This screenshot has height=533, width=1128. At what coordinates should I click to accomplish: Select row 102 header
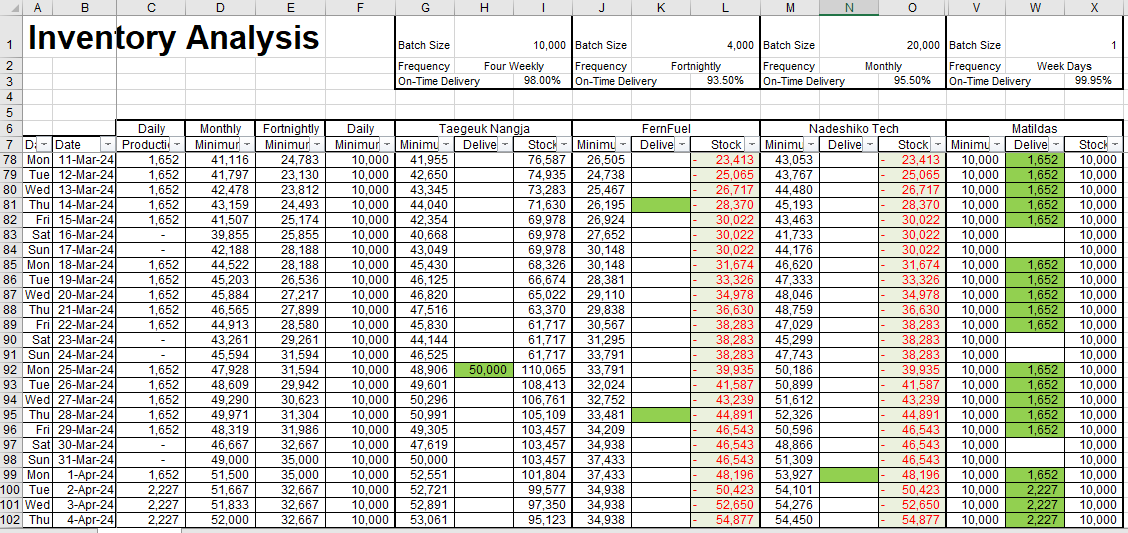[11, 519]
